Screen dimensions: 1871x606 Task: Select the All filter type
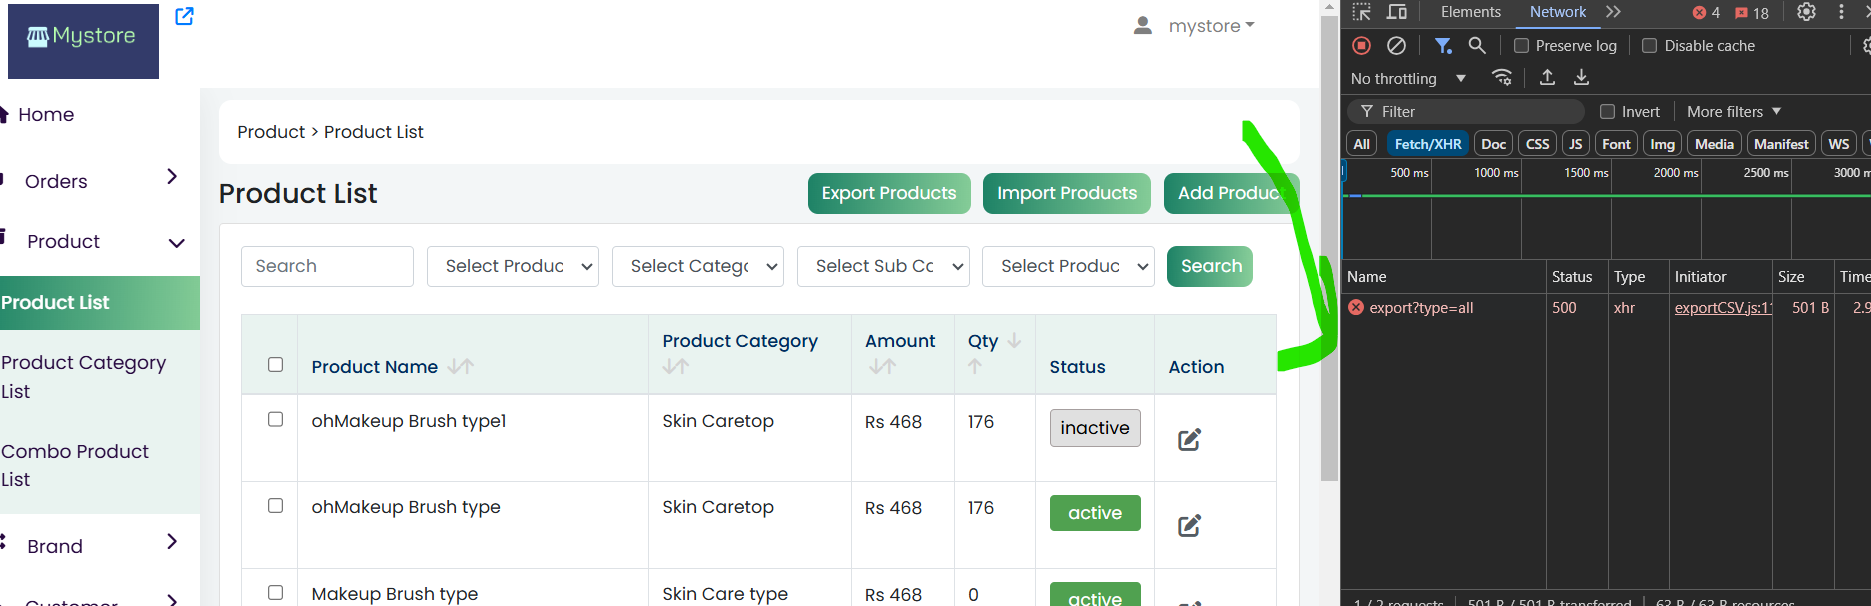click(x=1361, y=144)
